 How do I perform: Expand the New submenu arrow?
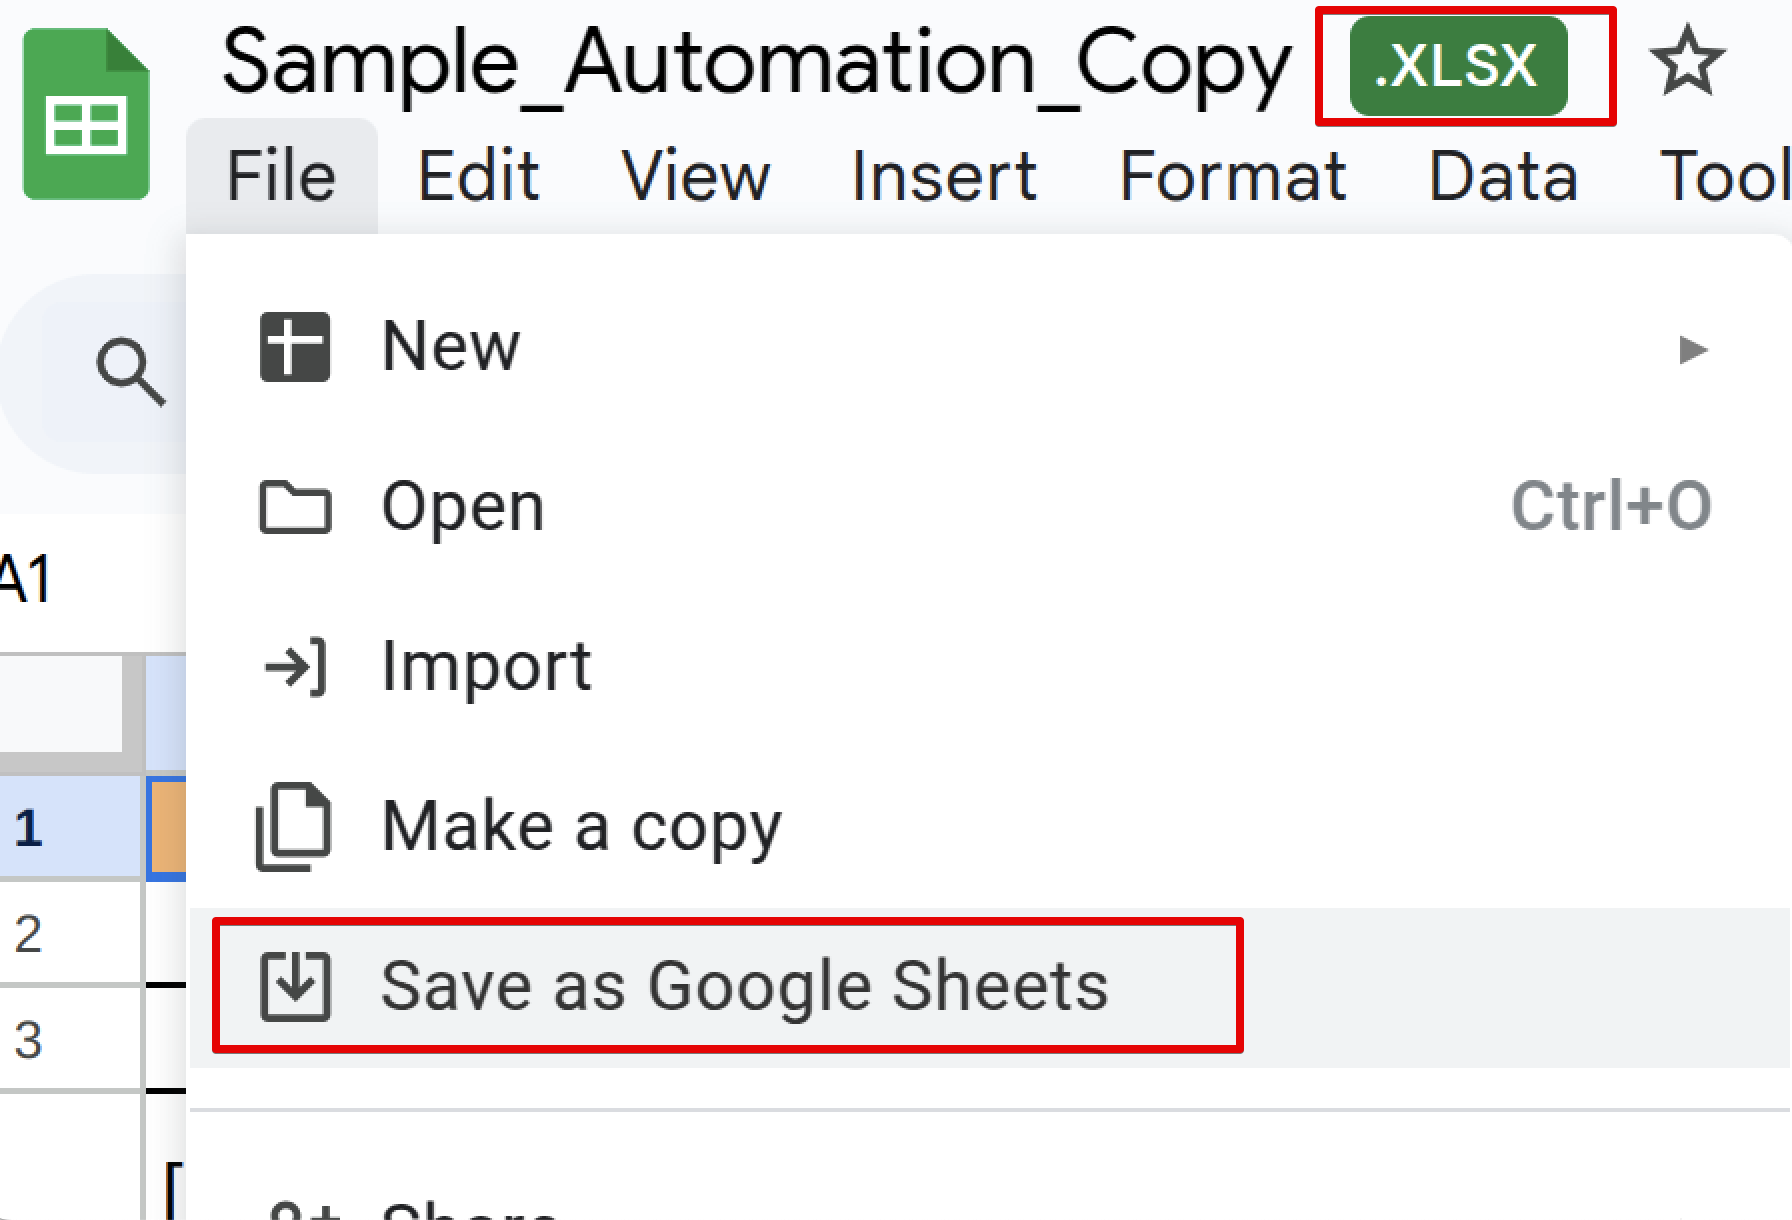tap(1693, 349)
